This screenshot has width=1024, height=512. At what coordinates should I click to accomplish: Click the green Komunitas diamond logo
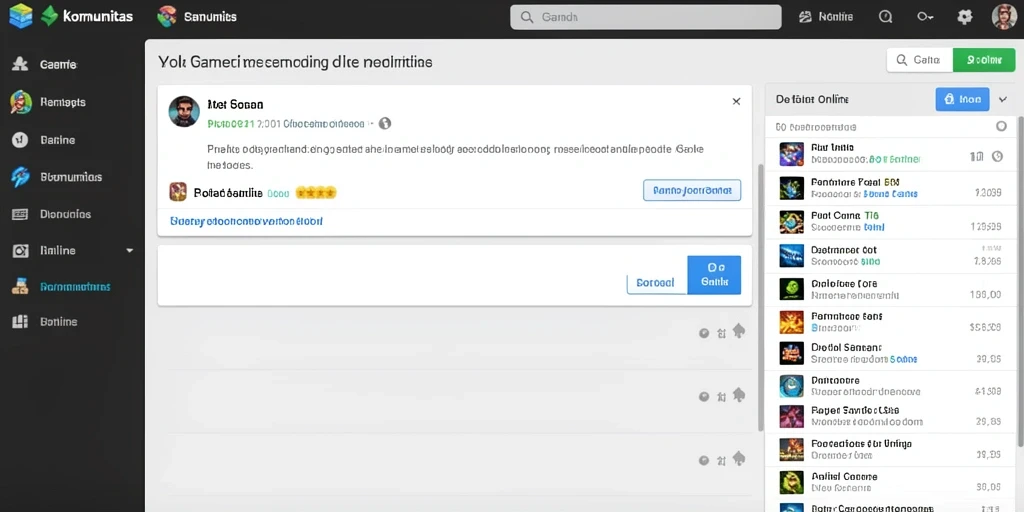[49, 16]
